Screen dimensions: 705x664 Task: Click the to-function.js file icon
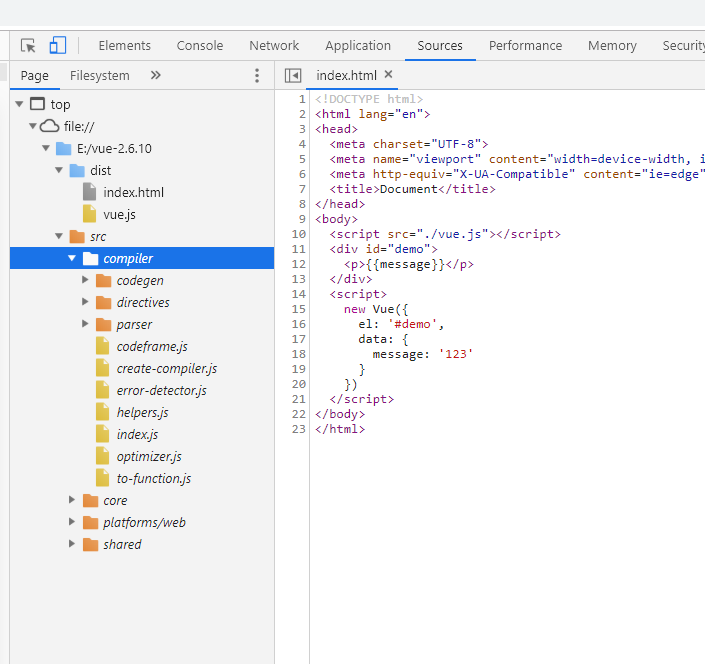(103, 478)
